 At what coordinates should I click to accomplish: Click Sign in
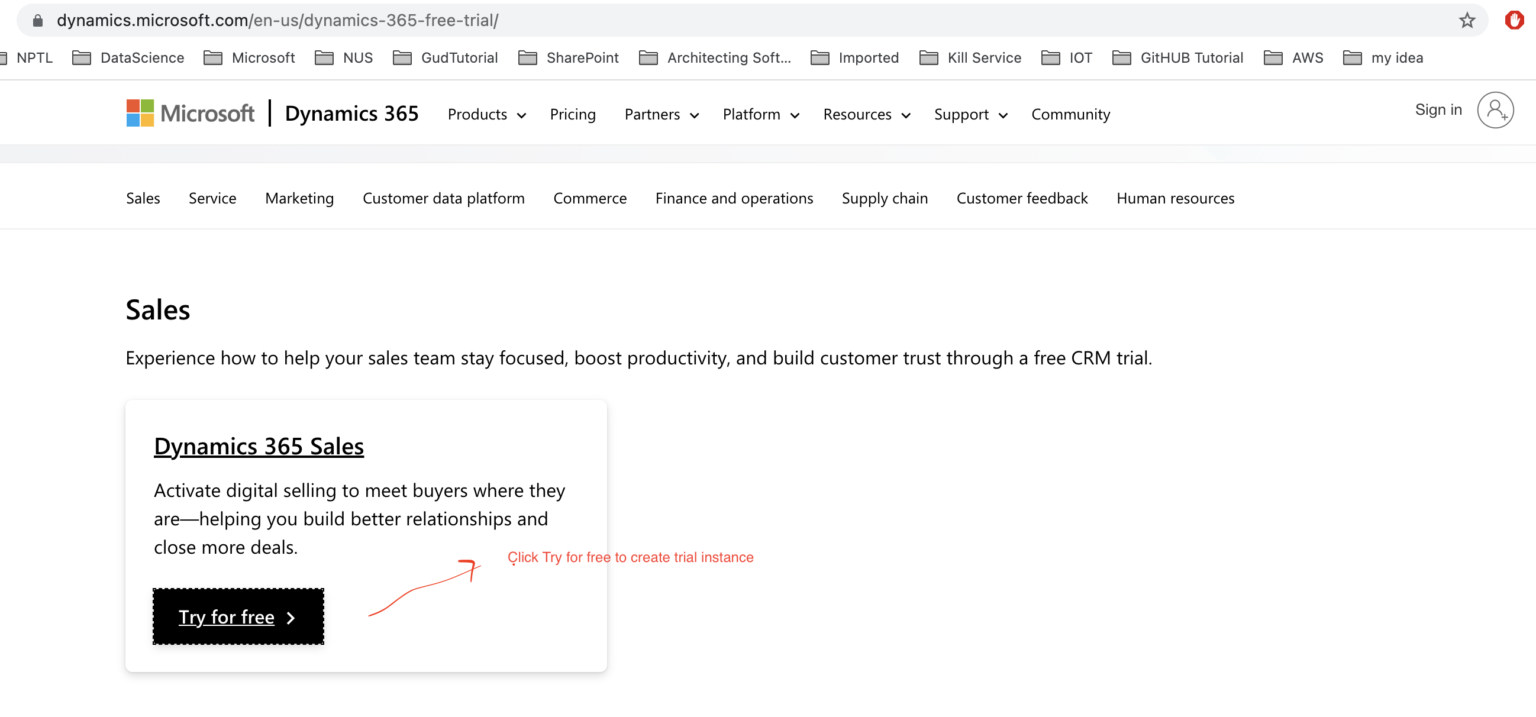[1438, 110]
